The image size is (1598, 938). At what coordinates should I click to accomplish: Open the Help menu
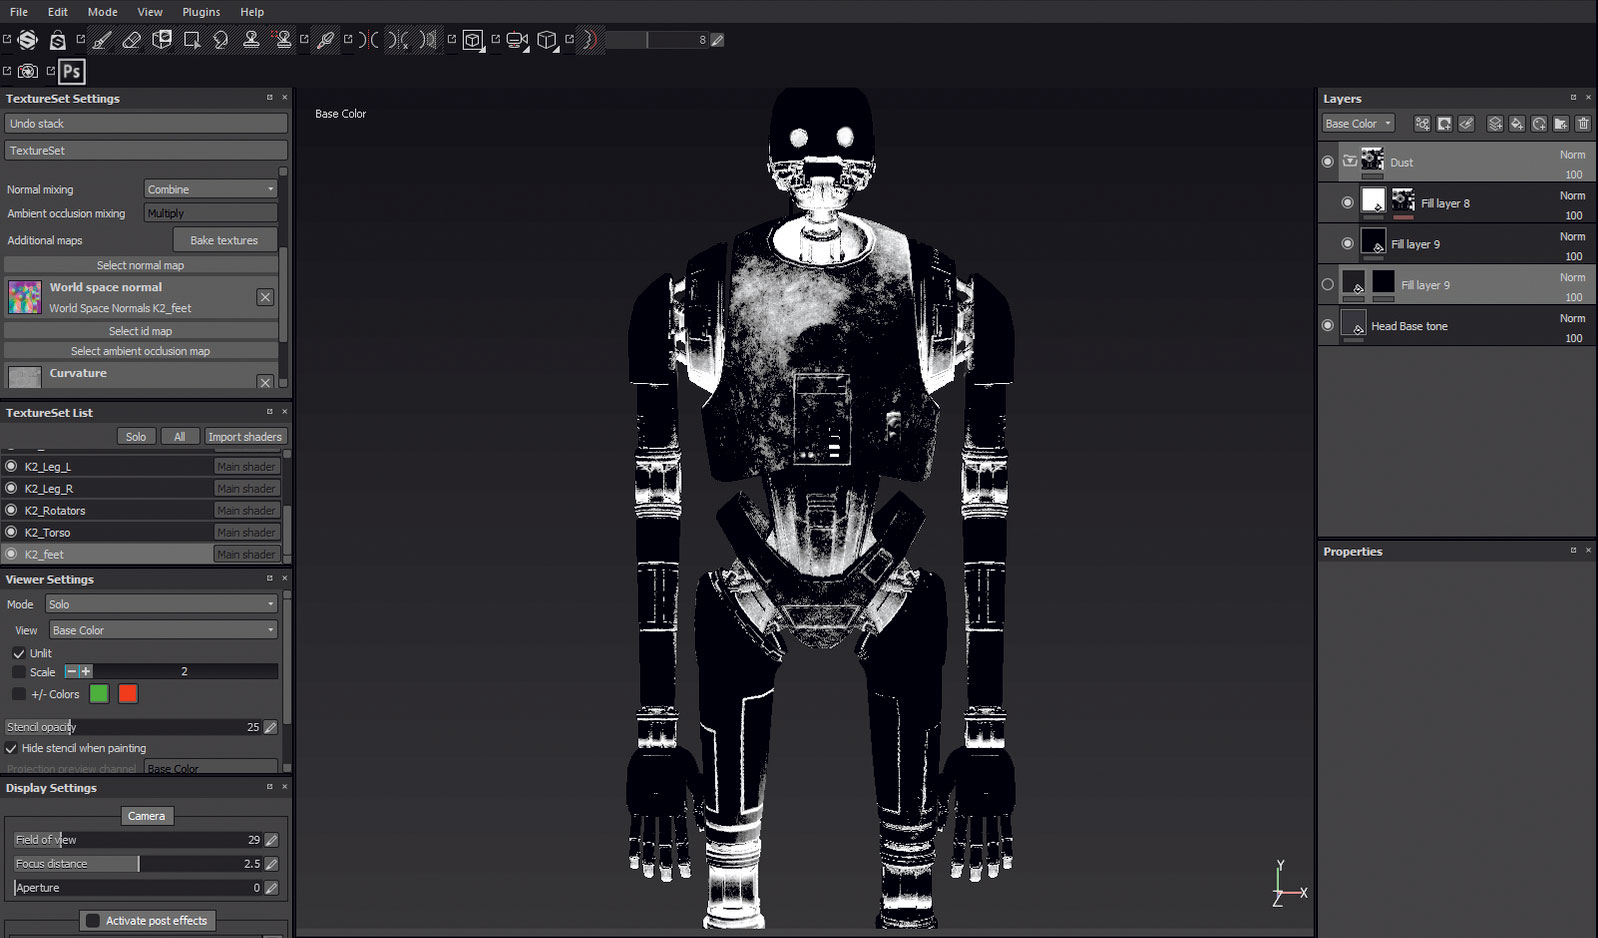[x=252, y=12]
